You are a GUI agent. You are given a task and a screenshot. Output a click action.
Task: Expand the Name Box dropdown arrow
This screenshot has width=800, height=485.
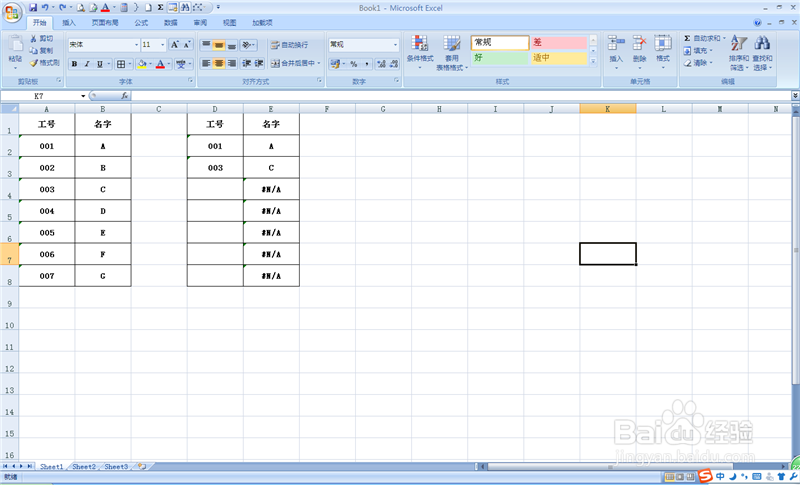tap(83, 96)
